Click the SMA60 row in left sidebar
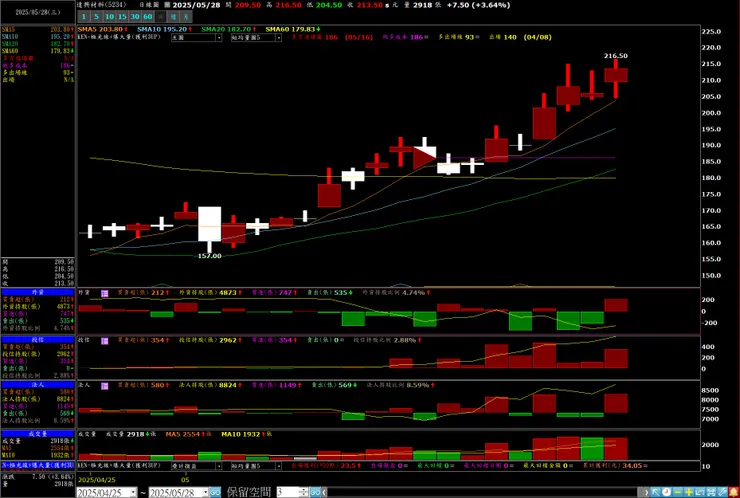Viewport: 740px width, 498px height. coord(38,51)
